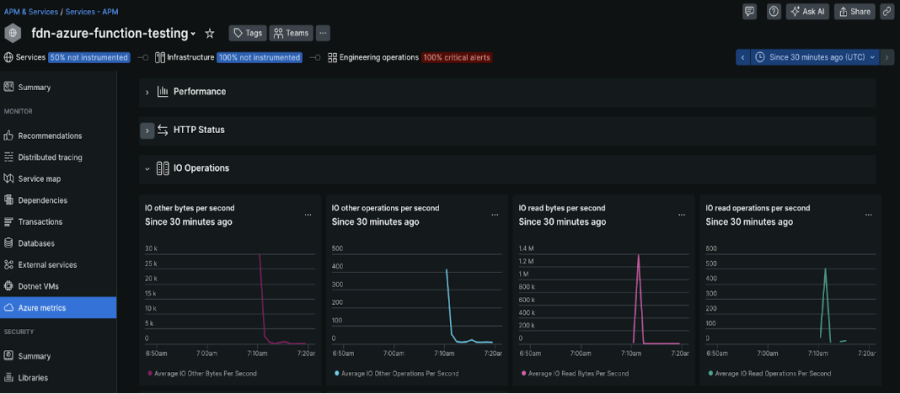Image resolution: width=900 pixels, height=394 pixels.
Task: Follow the APM & Services breadcrumb link
Action: coord(31,11)
